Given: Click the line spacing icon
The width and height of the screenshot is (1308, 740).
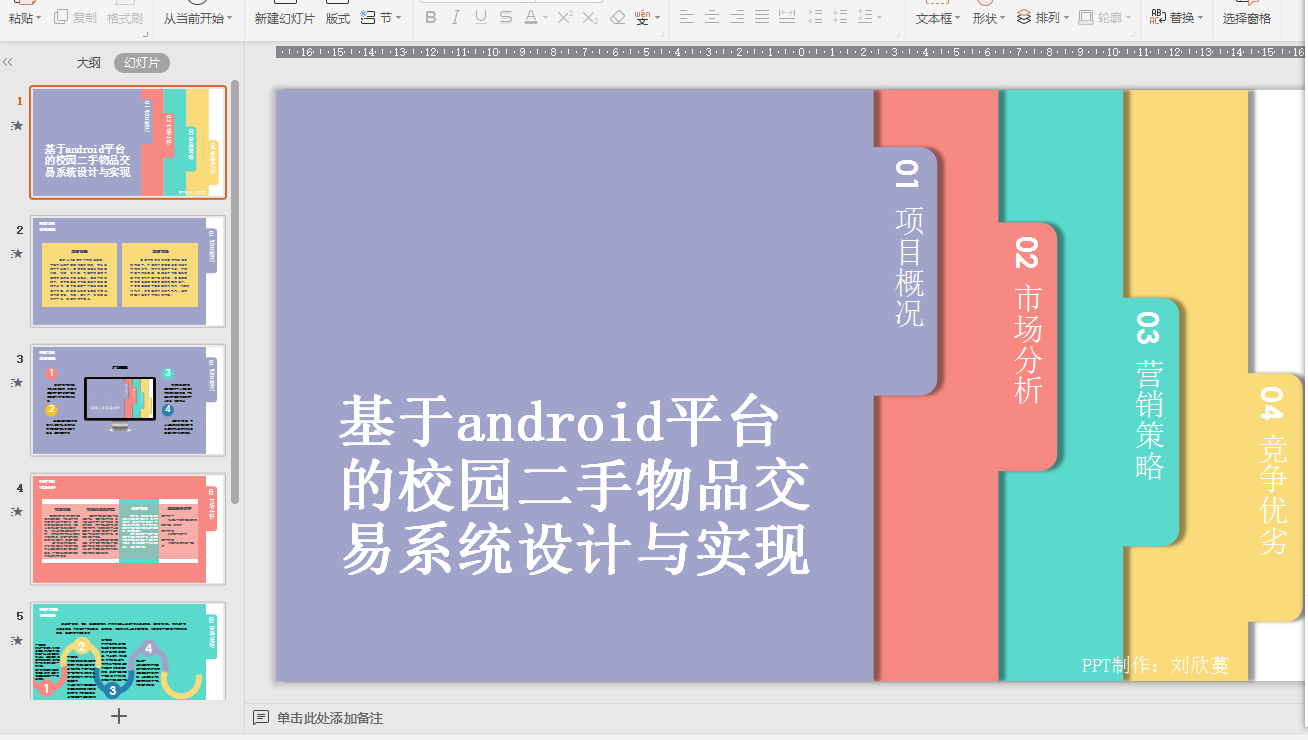Looking at the screenshot, I should [x=864, y=17].
